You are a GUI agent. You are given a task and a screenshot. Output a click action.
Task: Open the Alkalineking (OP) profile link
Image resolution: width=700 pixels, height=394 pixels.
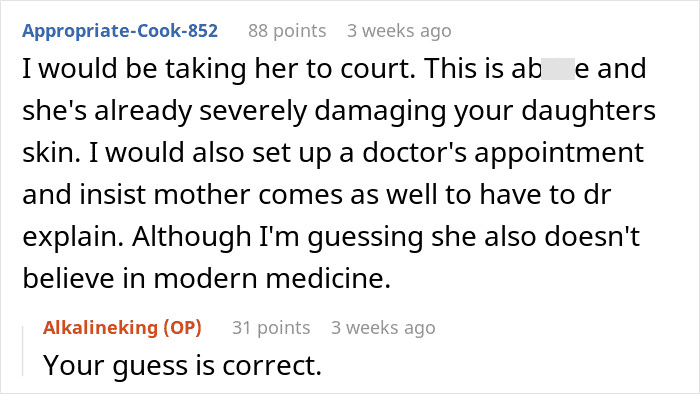click(122, 328)
